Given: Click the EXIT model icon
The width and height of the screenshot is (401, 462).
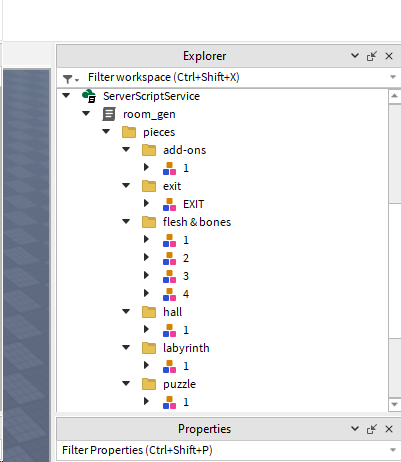Looking at the screenshot, I should pos(169,204).
